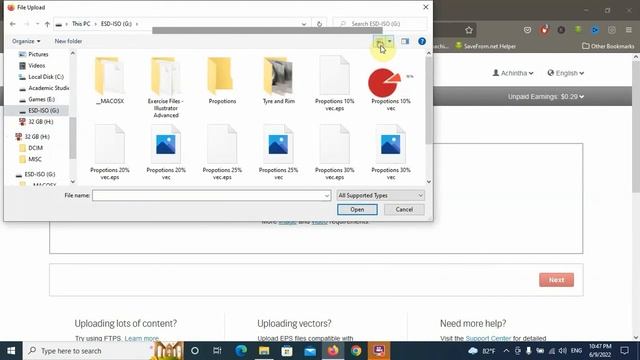Open the SaveFrom.net Helper bookmark
640x360 pixels.
pos(485,46)
